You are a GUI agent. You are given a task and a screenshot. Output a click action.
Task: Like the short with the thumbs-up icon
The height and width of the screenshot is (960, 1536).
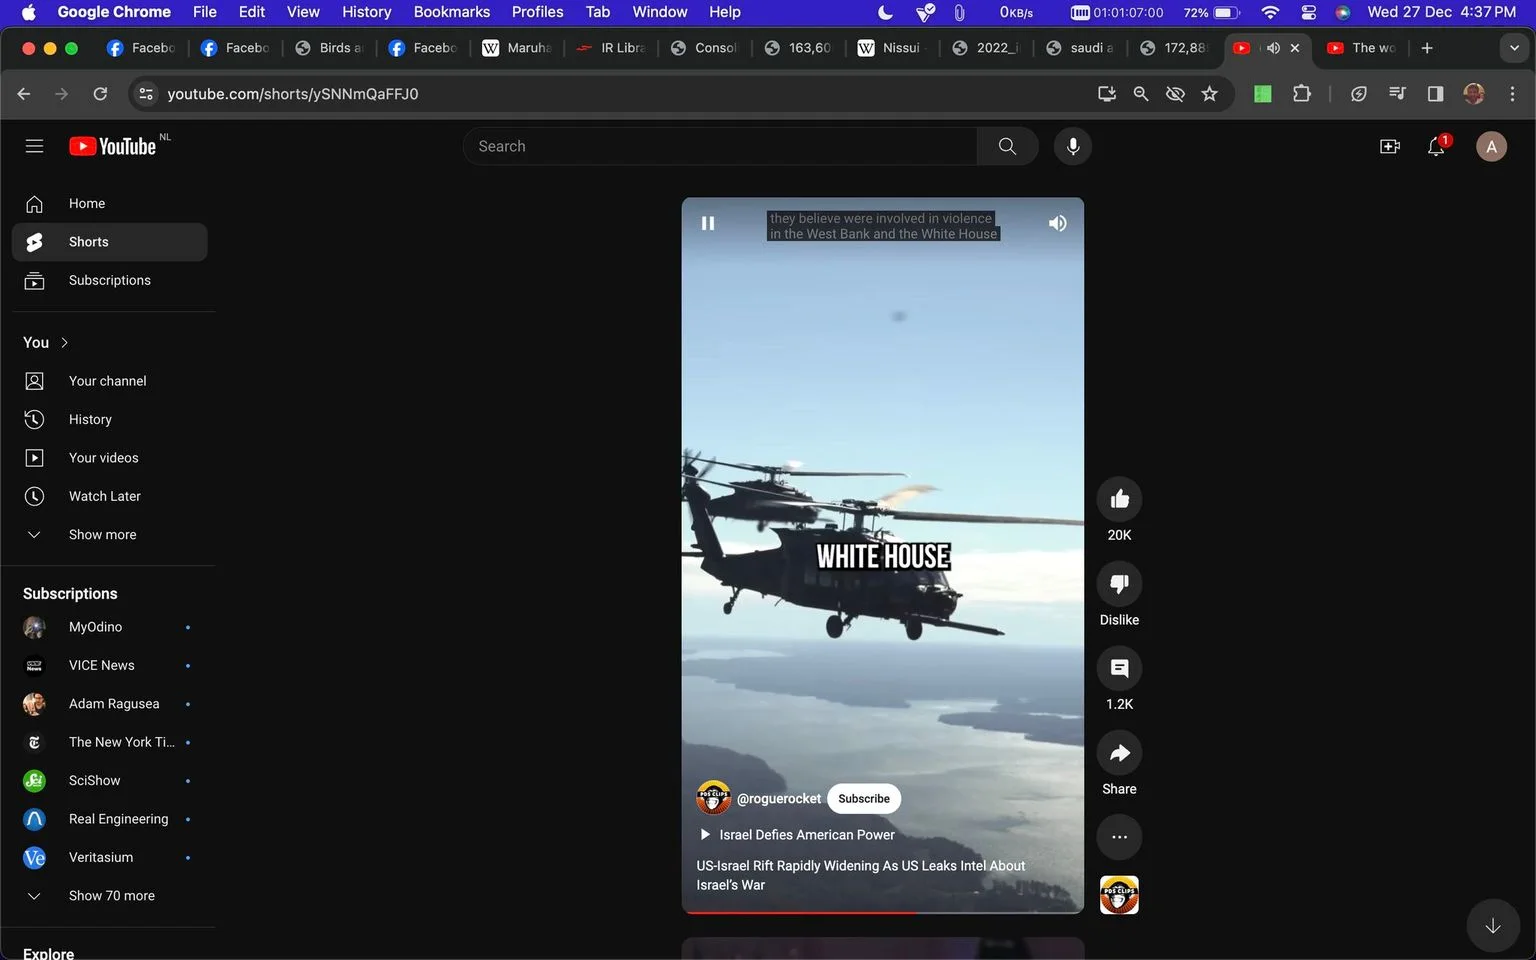click(1119, 499)
